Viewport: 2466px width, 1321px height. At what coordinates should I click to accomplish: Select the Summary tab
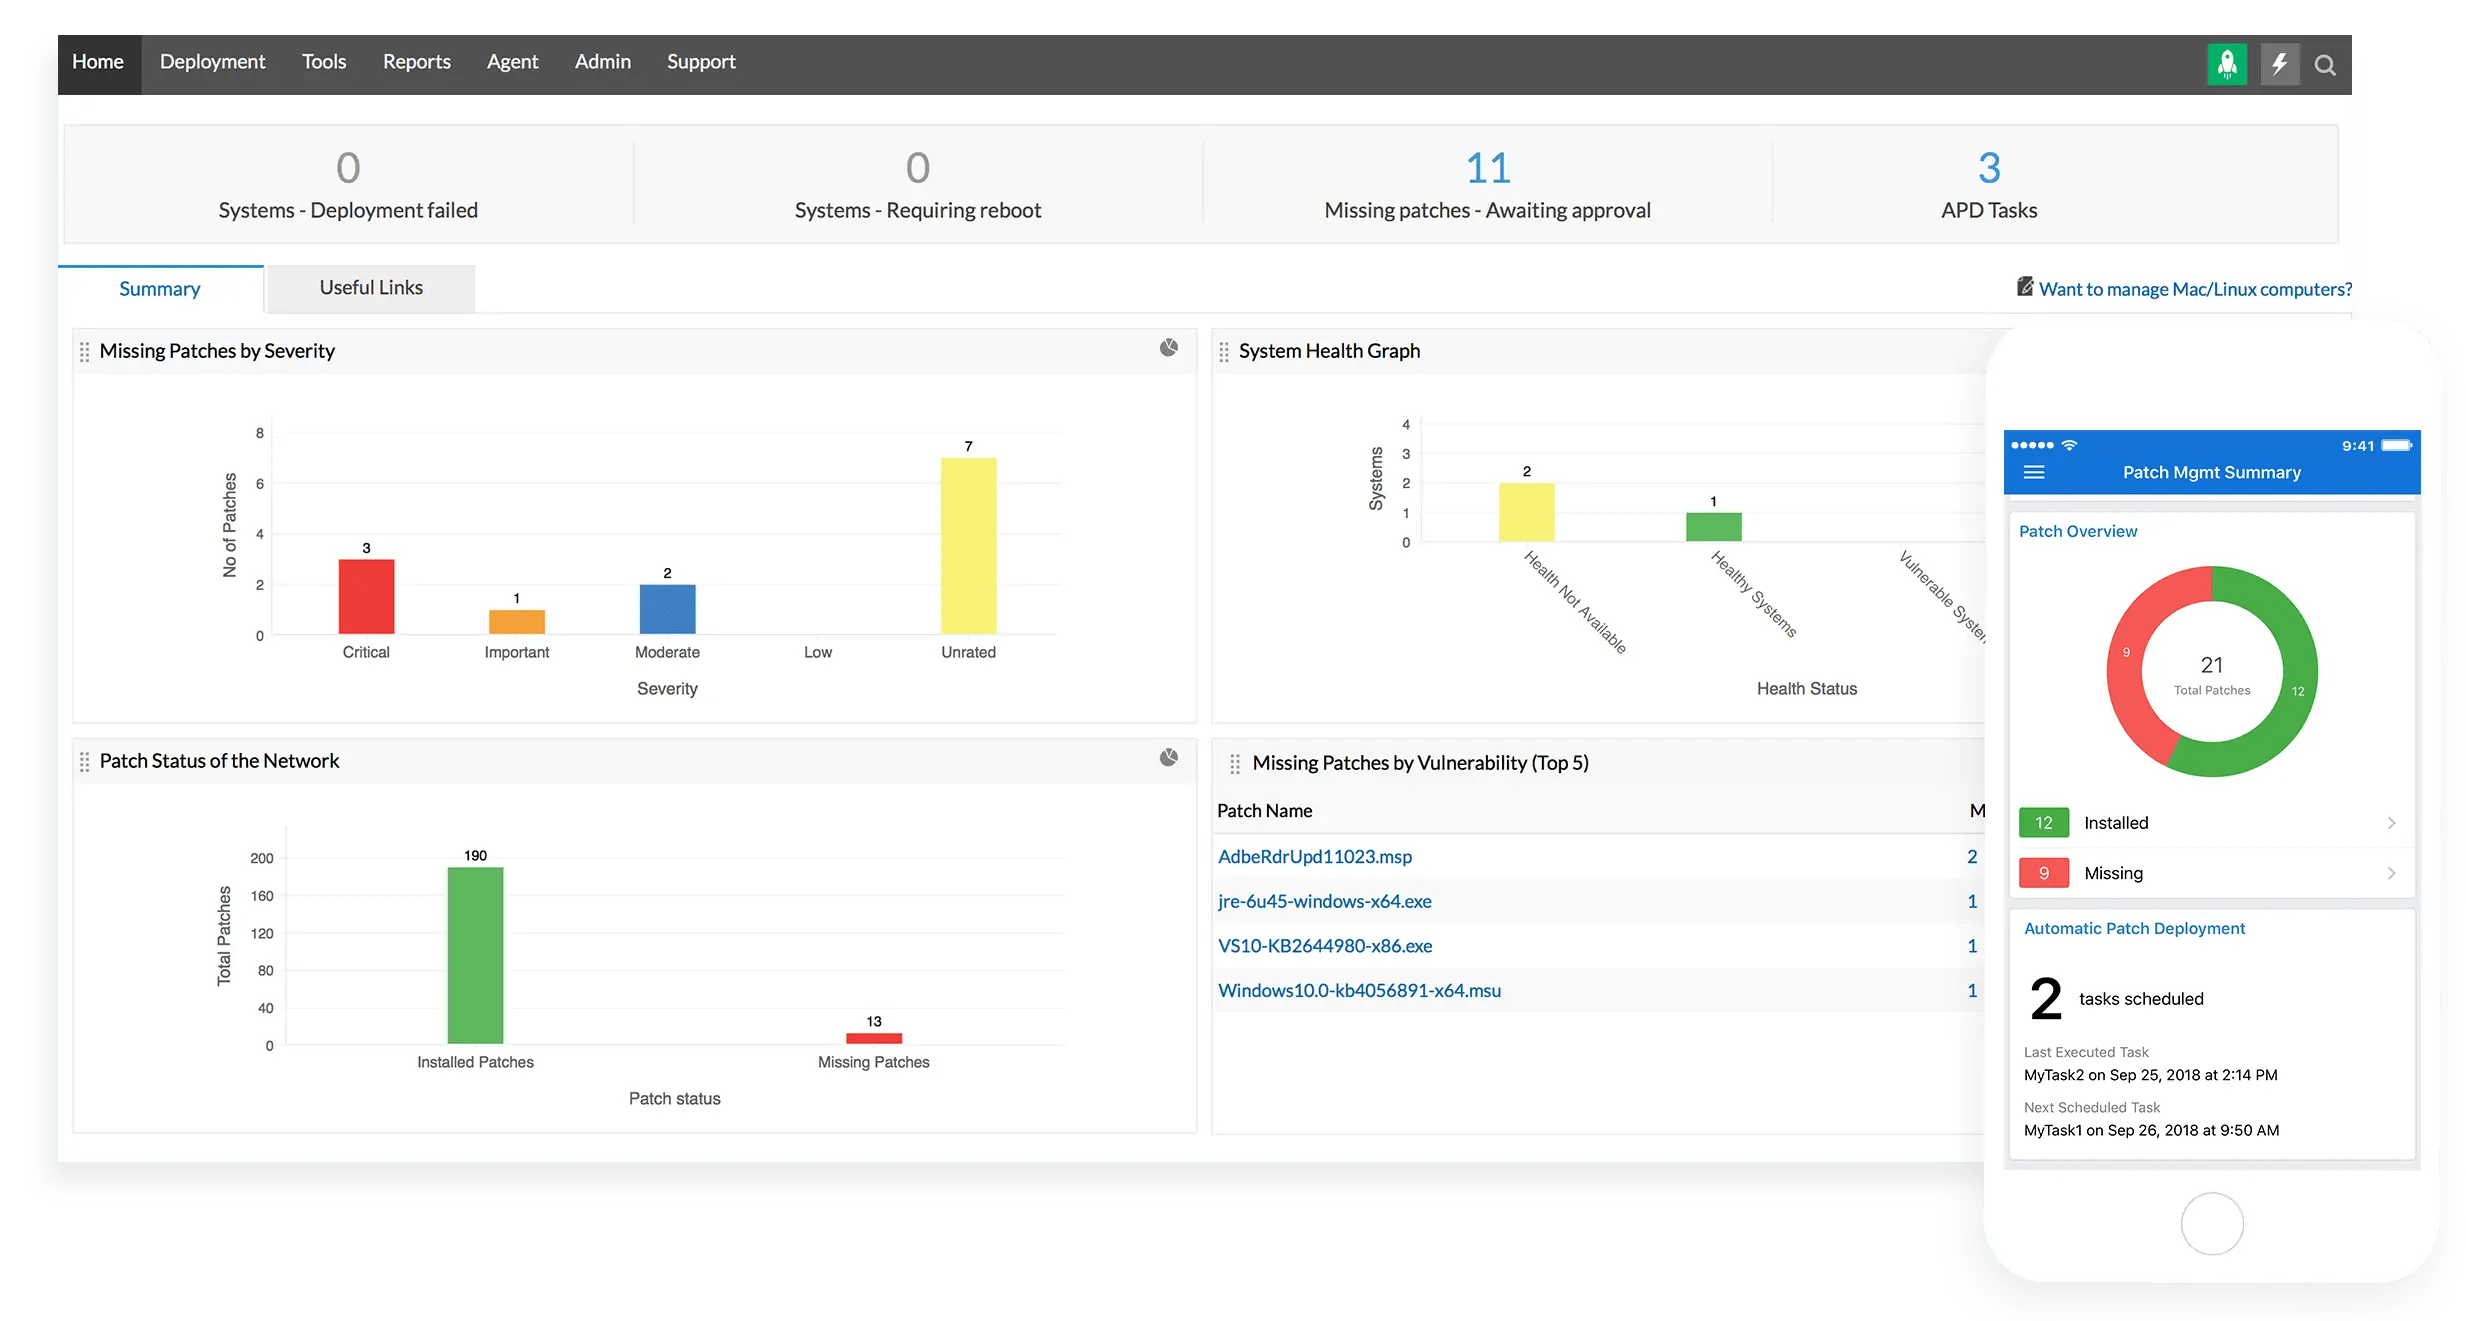[x=159, y=288]
